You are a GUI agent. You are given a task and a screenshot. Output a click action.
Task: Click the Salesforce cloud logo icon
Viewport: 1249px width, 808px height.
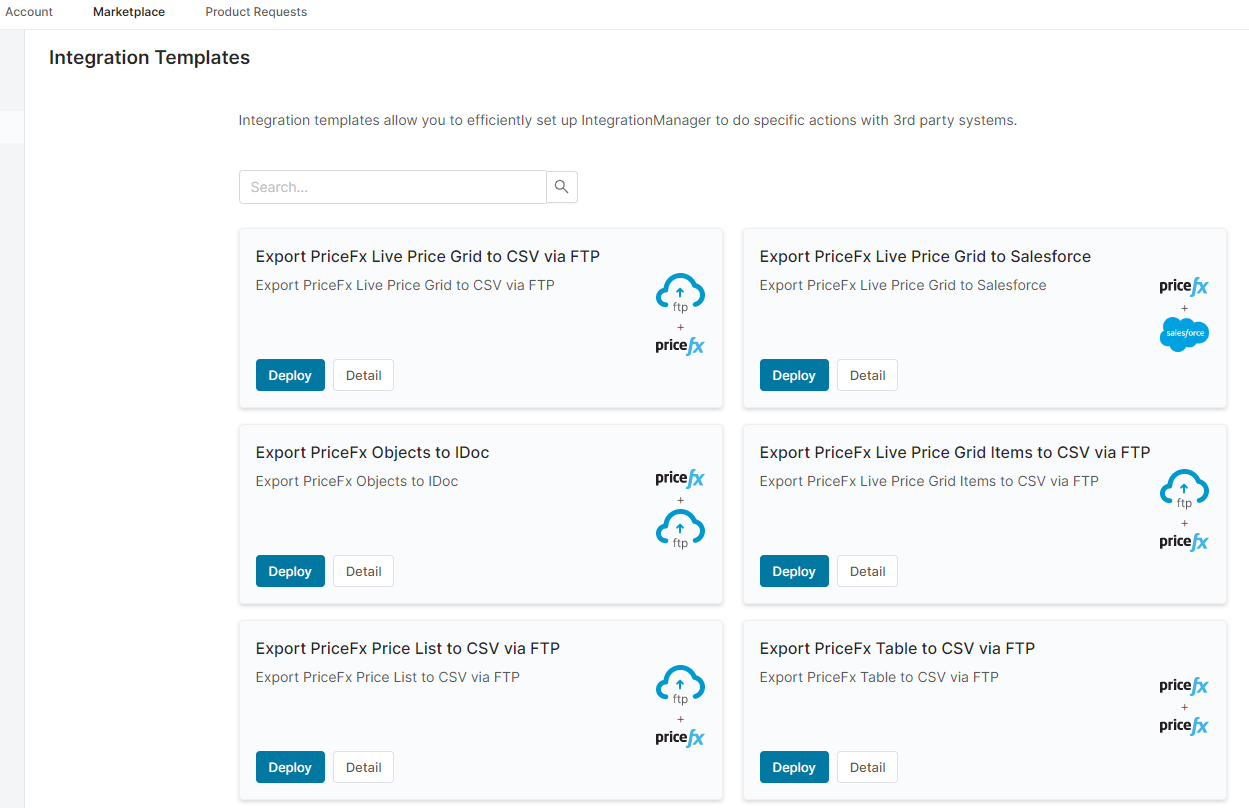click(x=1184, y=333)
